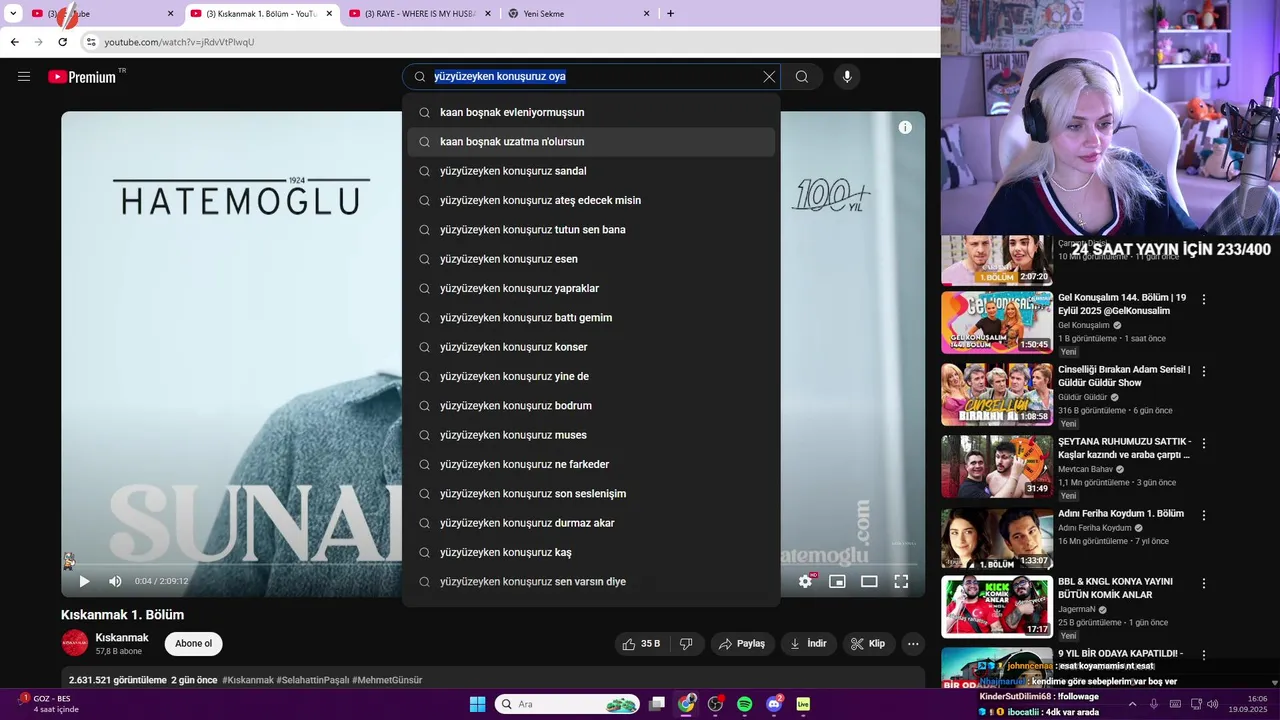Open video player settings gear
Viewport: 1280px width, 720px height.
pyautogui.click(x=805, y=581)
